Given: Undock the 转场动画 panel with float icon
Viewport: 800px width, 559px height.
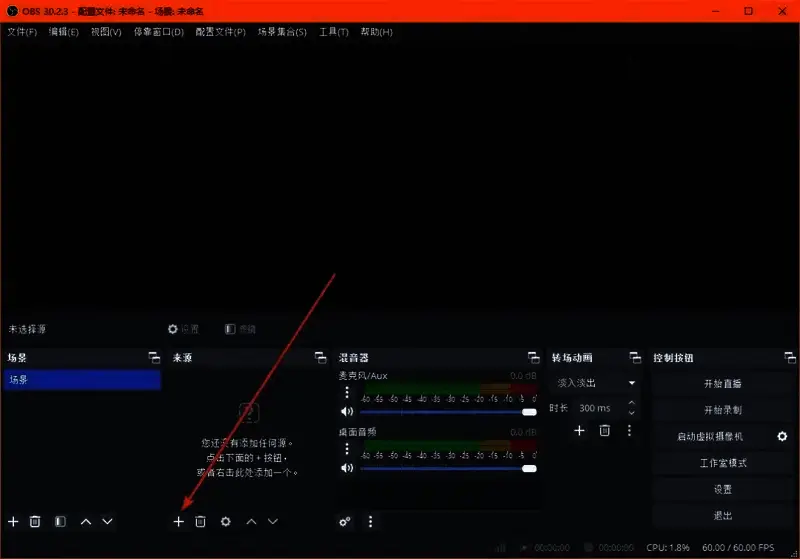Looking at the screenshot, I should coord(635,358).
